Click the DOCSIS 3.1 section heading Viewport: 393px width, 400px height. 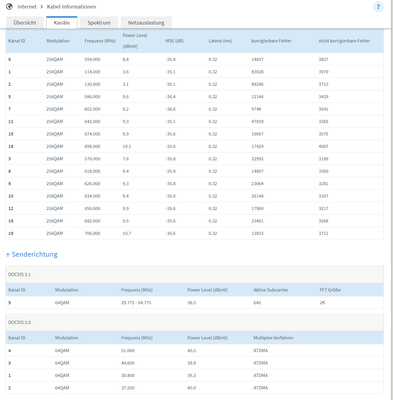[x=19, y=274]
